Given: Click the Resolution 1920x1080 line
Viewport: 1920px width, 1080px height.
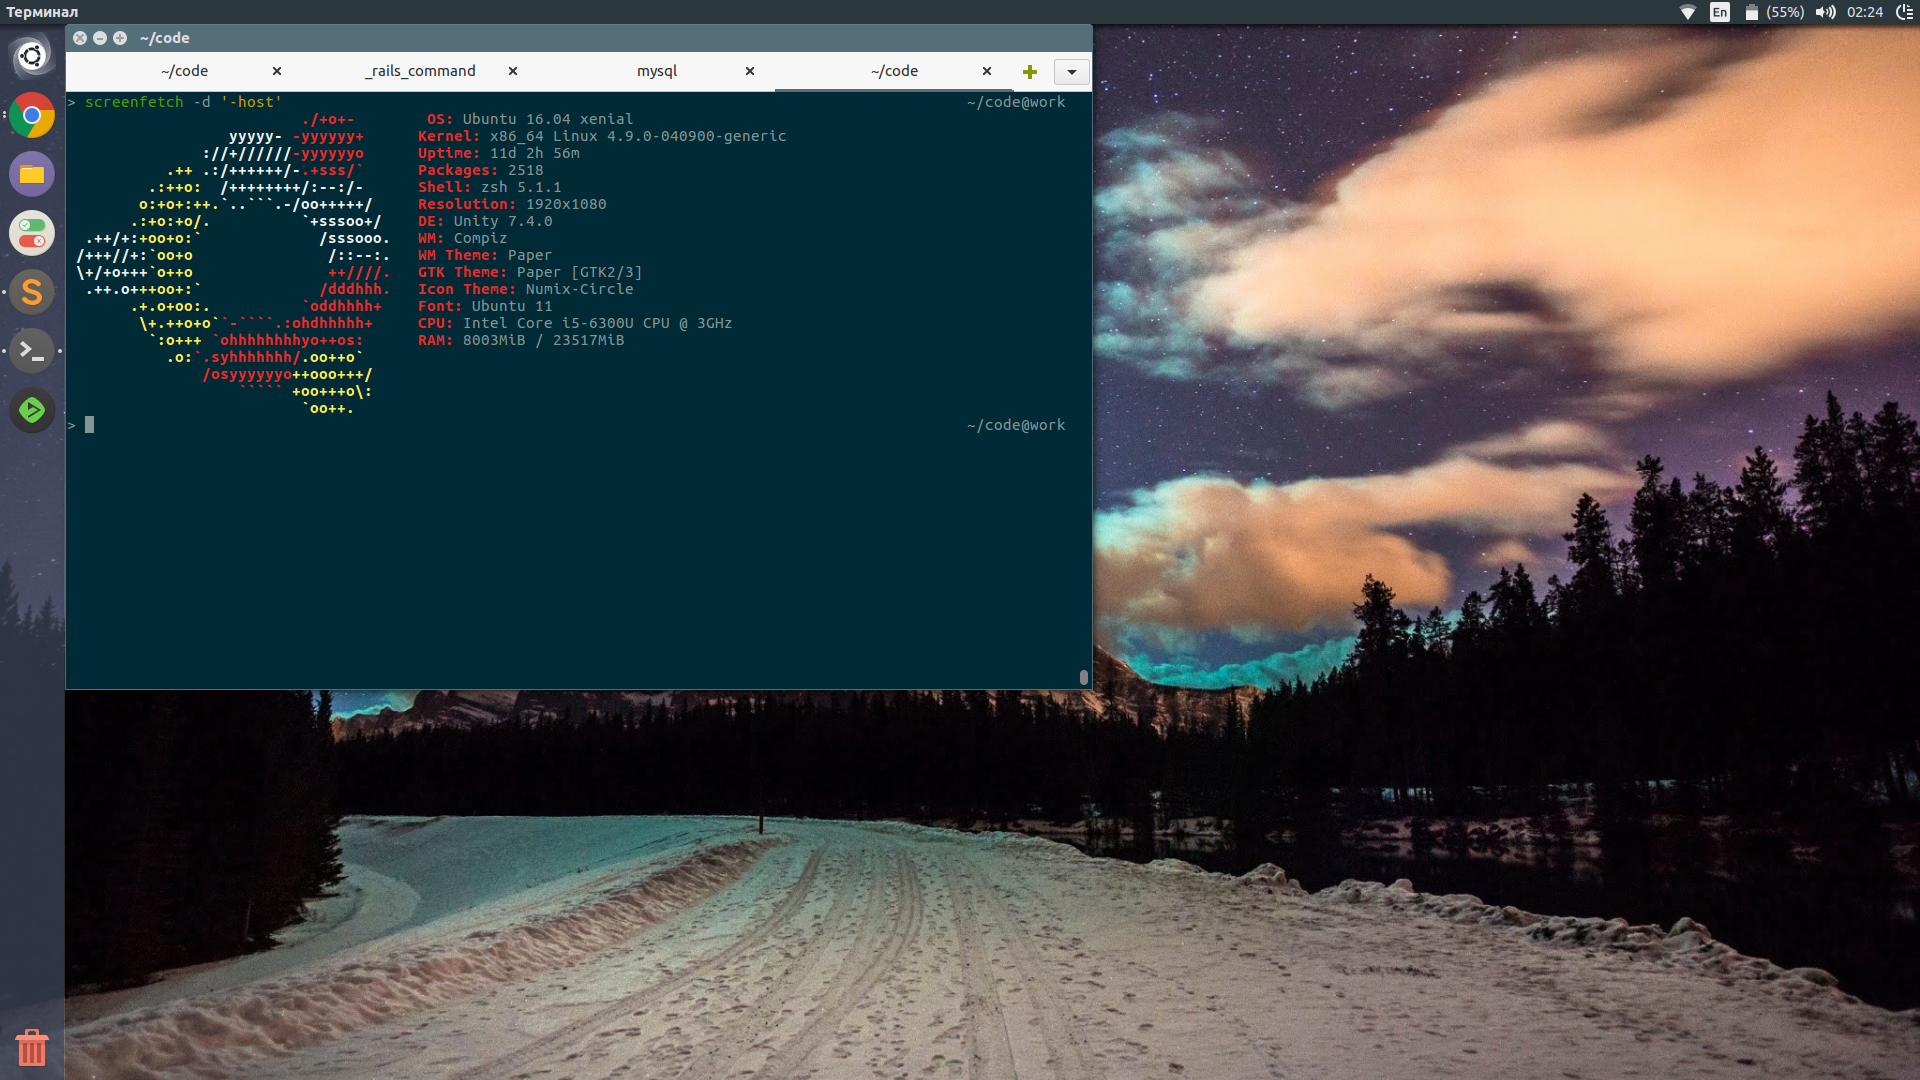Looking at the screenshot, I should pyautogui.click(x=512, y=204).
